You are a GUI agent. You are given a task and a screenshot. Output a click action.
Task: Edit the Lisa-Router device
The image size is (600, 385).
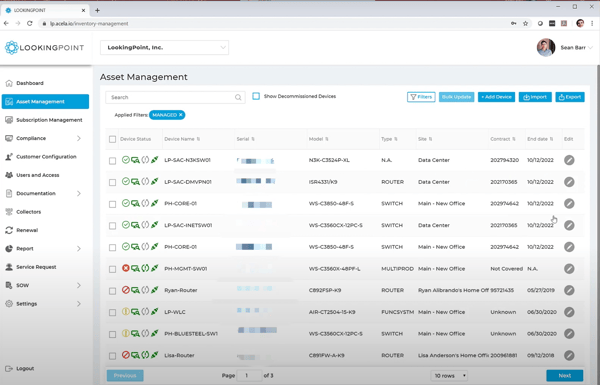[569, 355]
